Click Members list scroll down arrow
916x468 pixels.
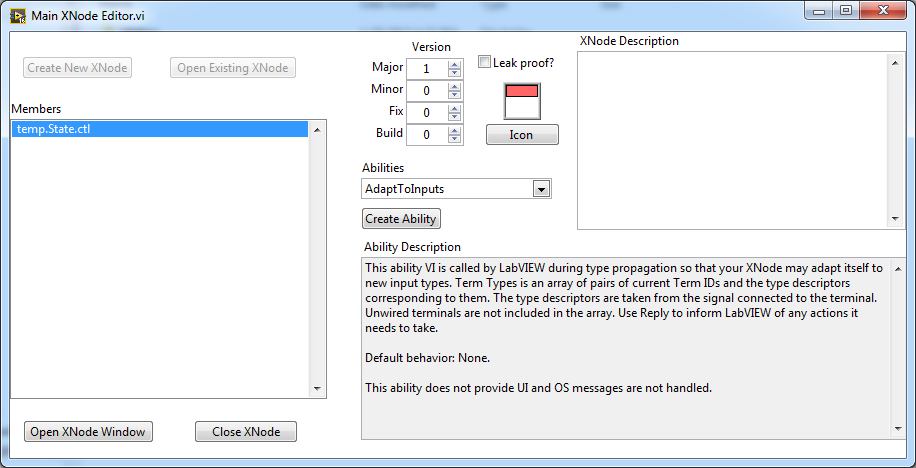(317, 389)
